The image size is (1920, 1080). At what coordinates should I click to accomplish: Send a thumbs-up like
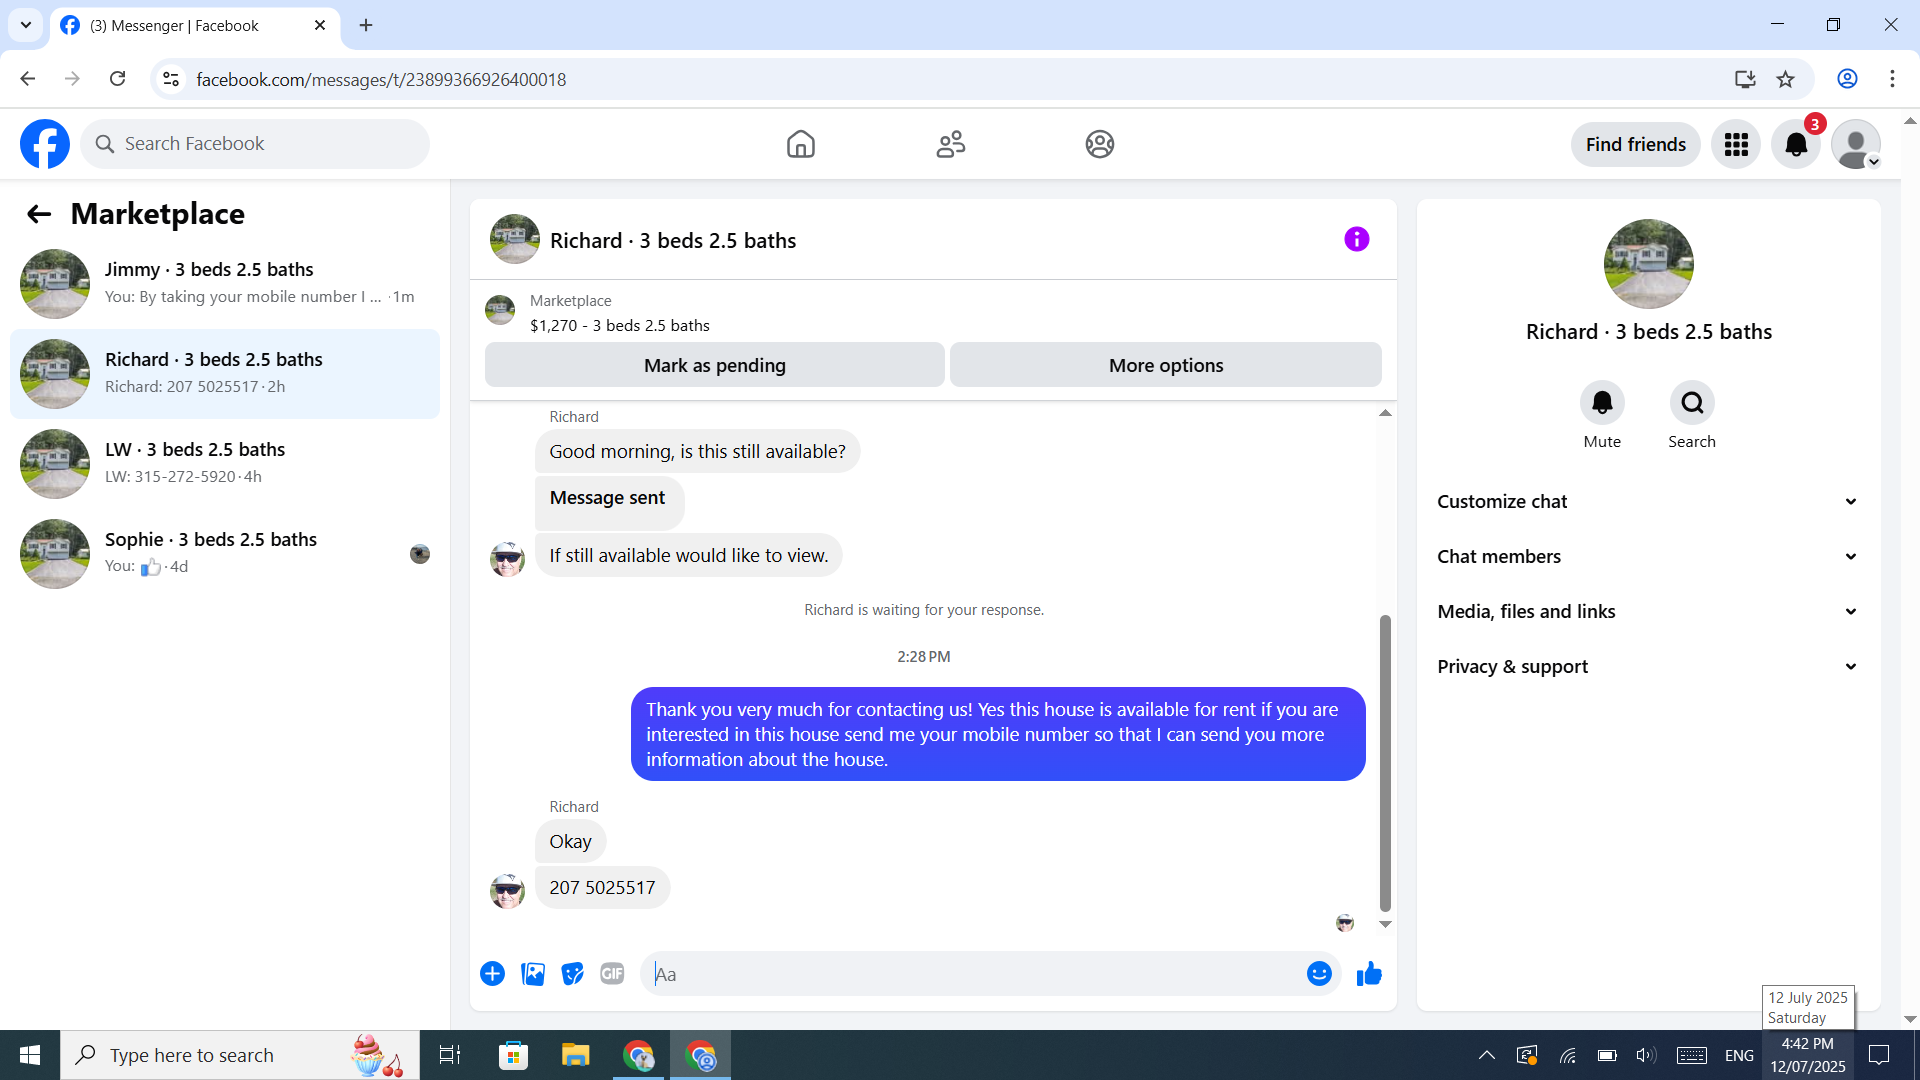(x=1369, y=974)
